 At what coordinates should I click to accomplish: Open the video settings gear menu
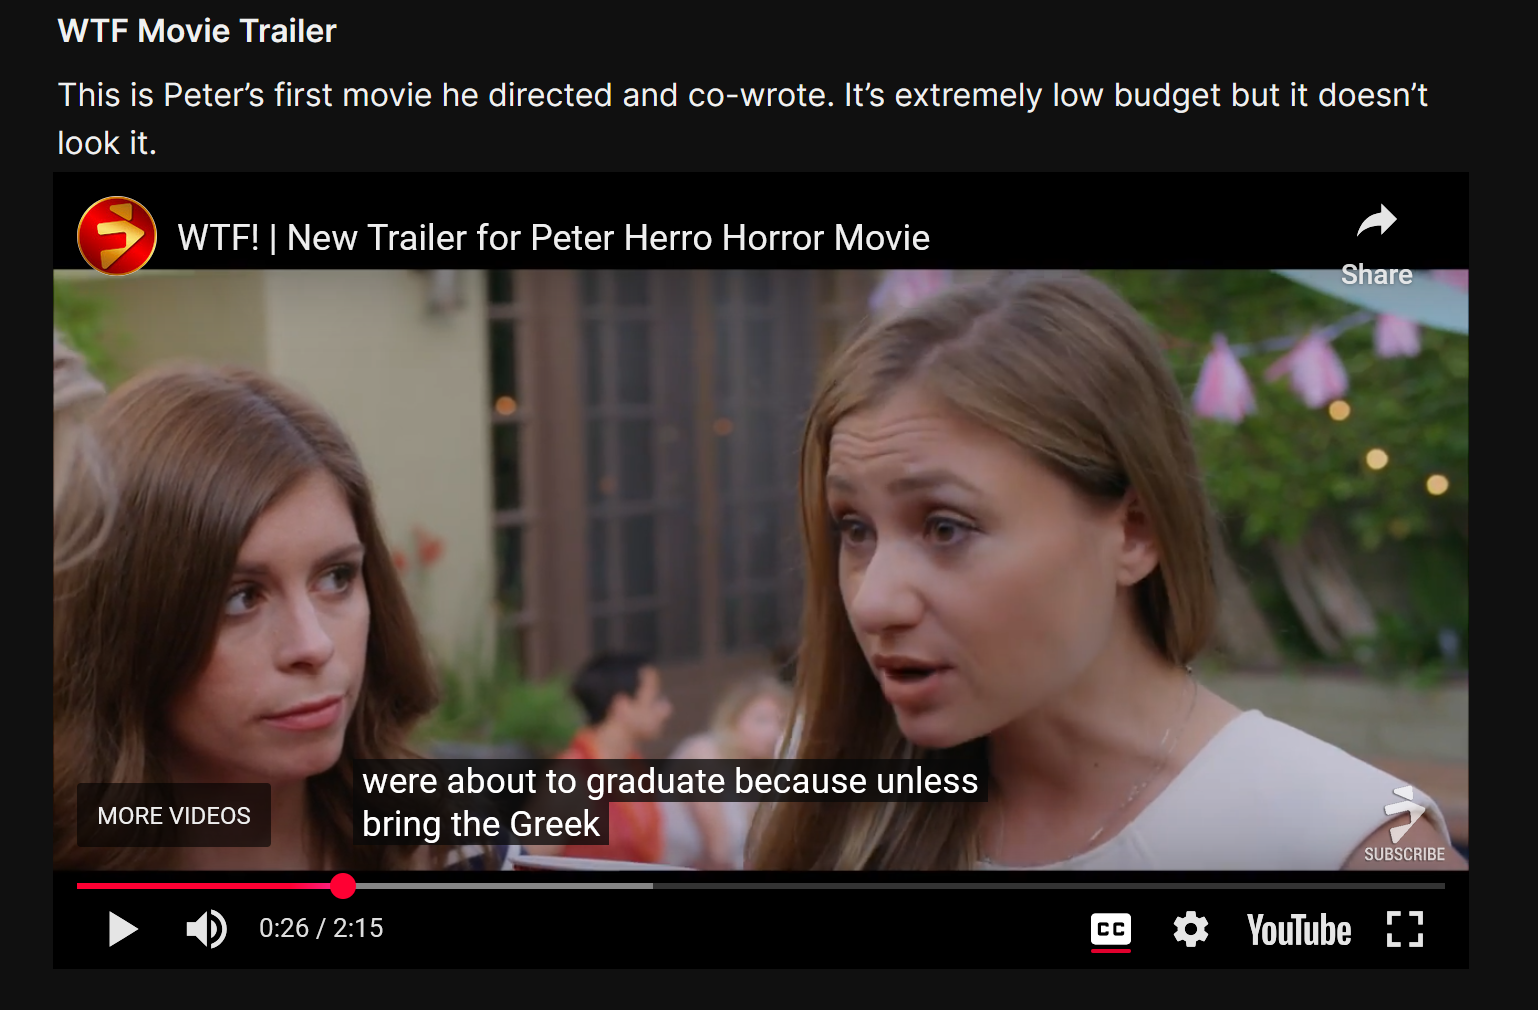click(x=1191, y=929)
